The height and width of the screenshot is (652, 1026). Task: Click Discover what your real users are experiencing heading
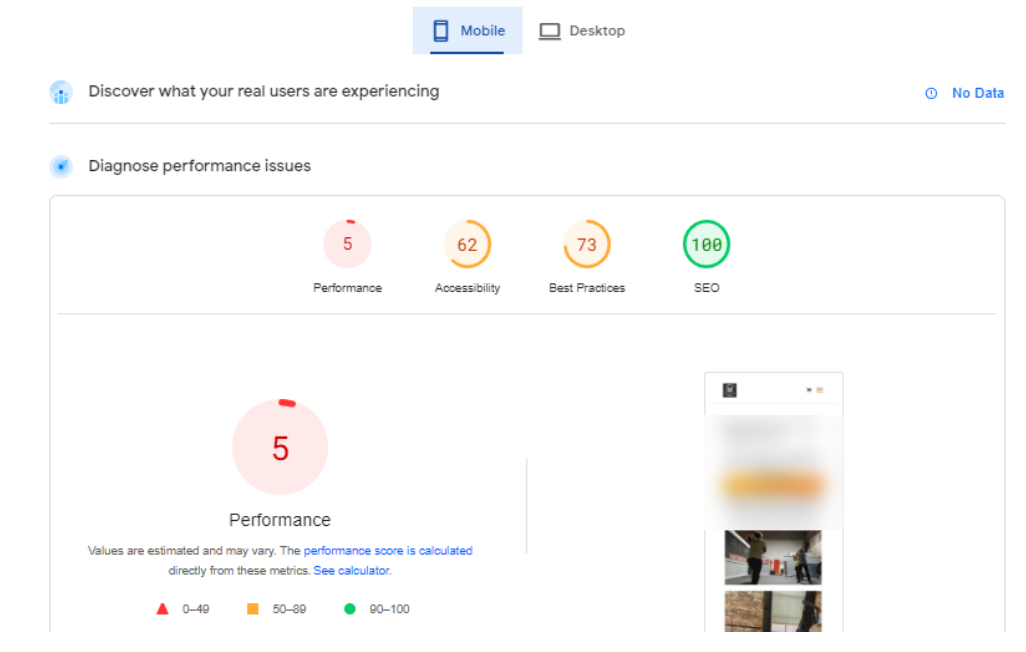pyautogui.click(x=264, y=92)
